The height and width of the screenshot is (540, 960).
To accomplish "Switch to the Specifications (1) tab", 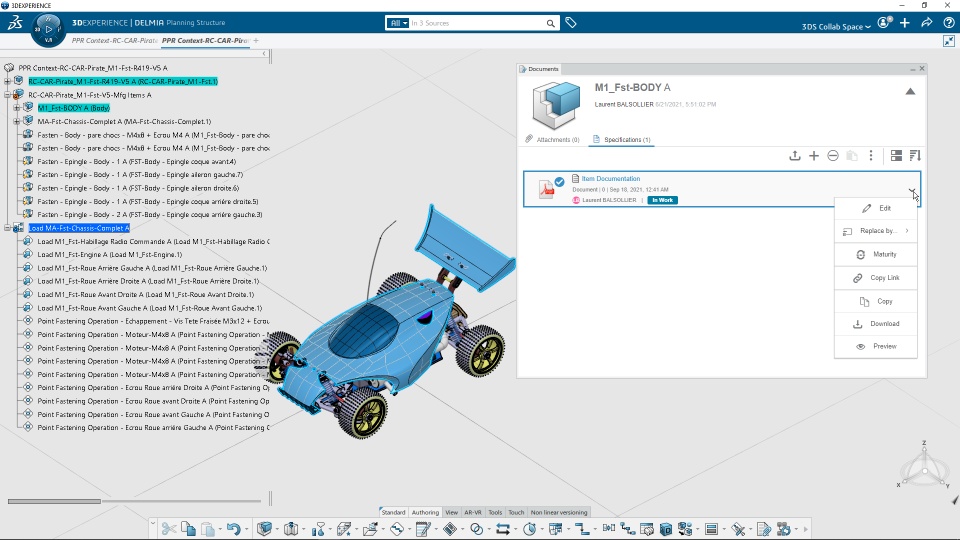I will pos(621,140).
